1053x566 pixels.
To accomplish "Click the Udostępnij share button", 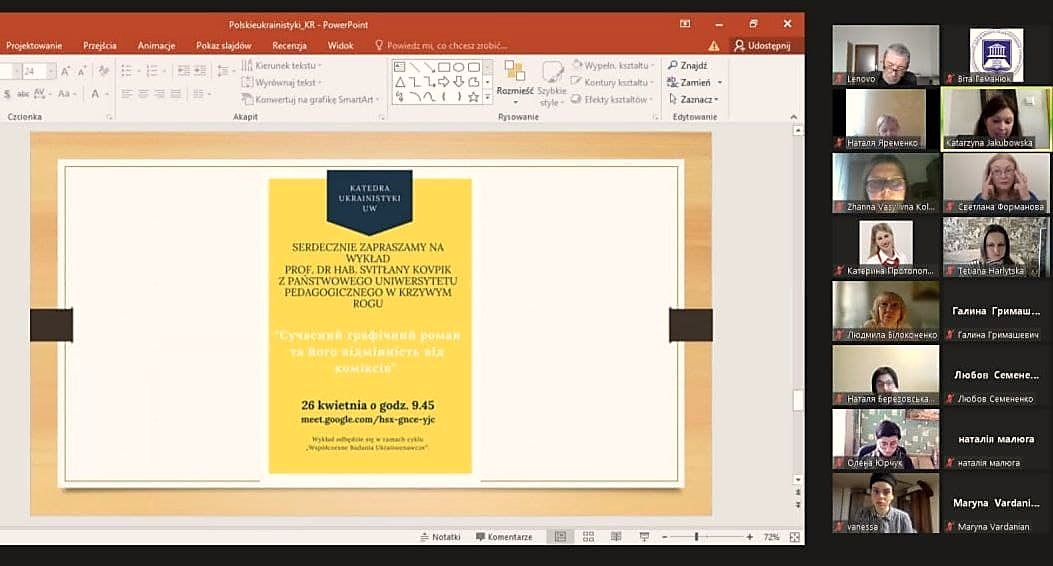I will click(762, 45).
